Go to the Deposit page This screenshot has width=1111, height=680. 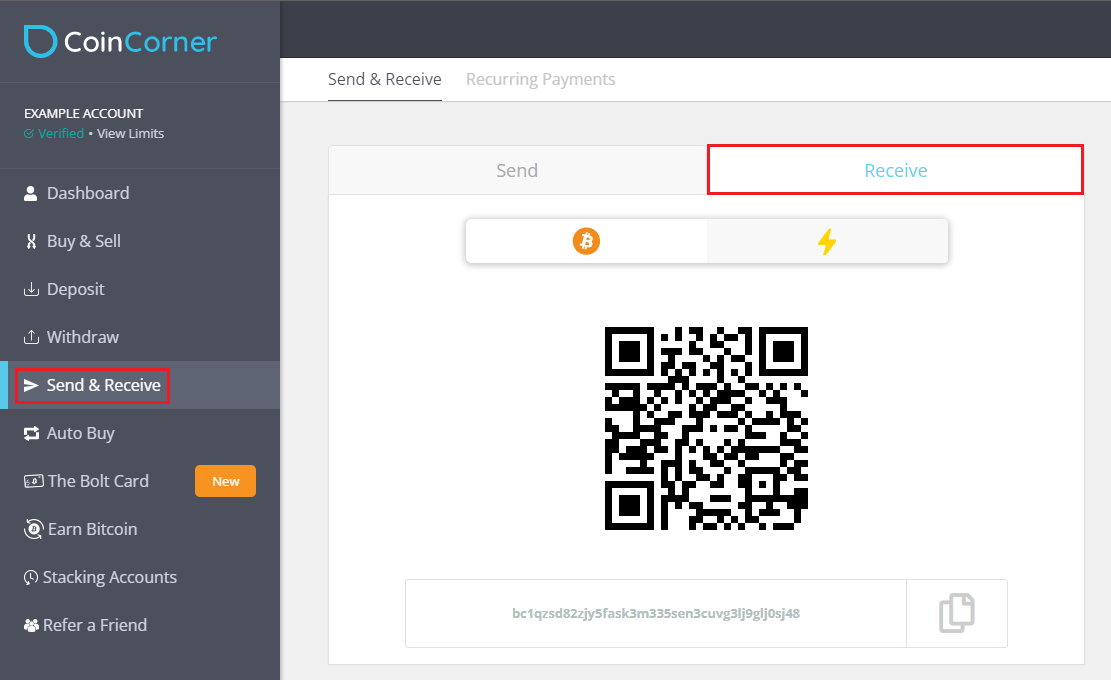tap(75, 289)
